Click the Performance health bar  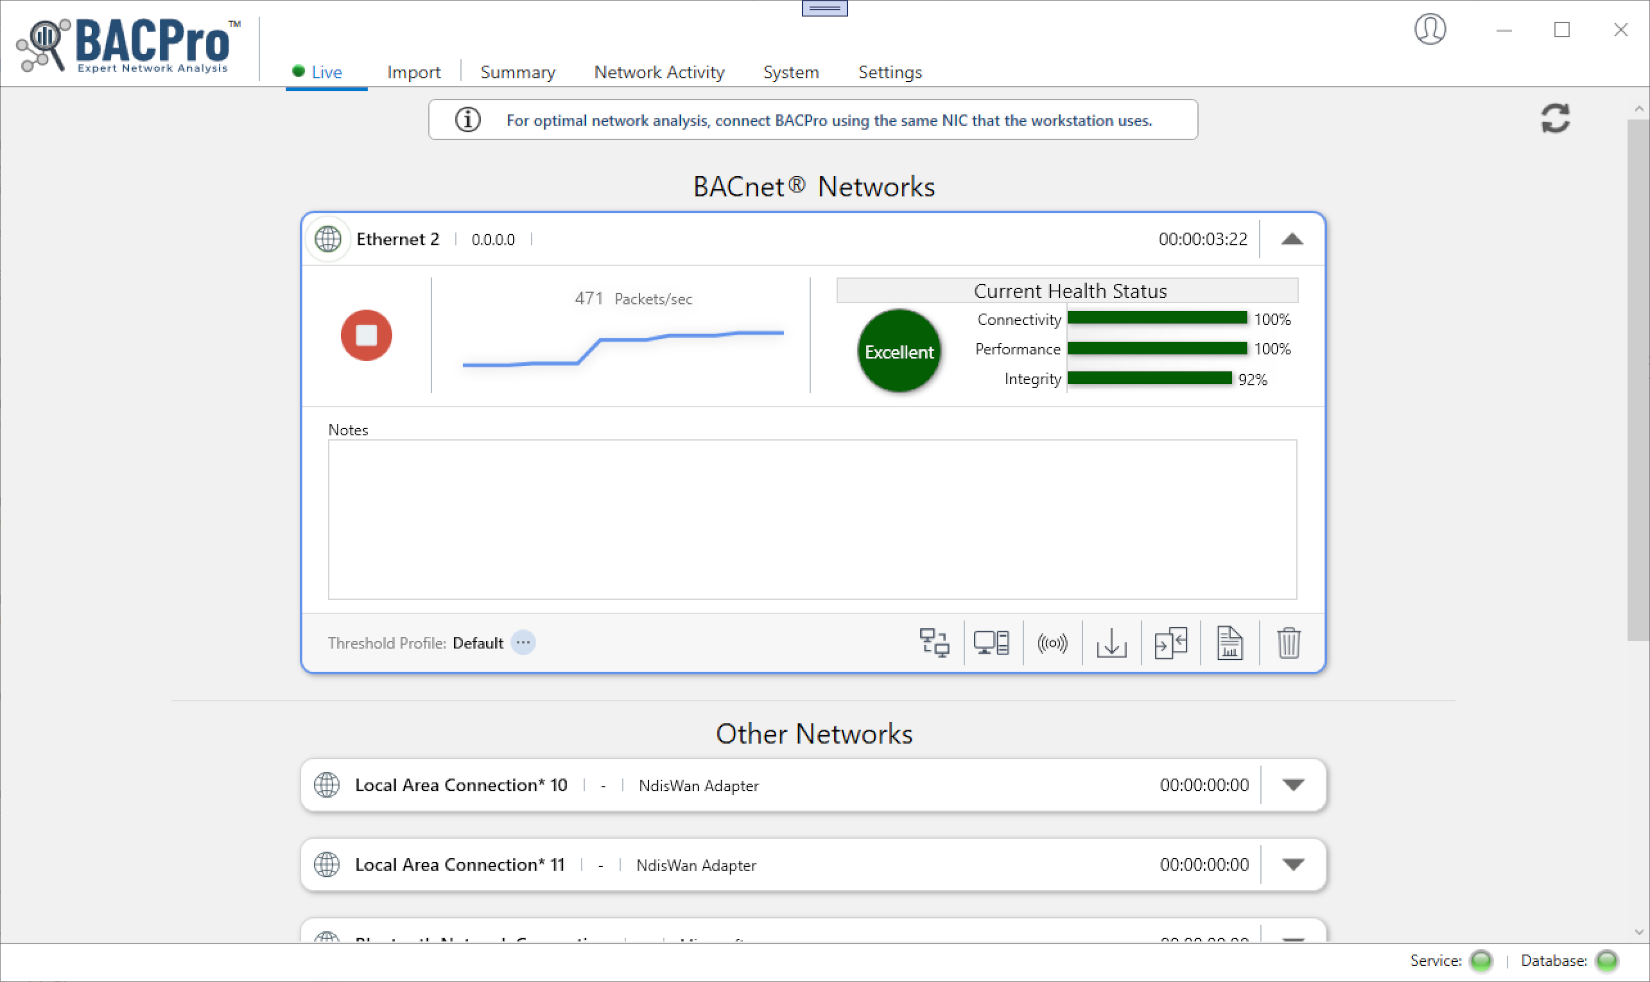pyautogui.click(x=1157, y=348)
